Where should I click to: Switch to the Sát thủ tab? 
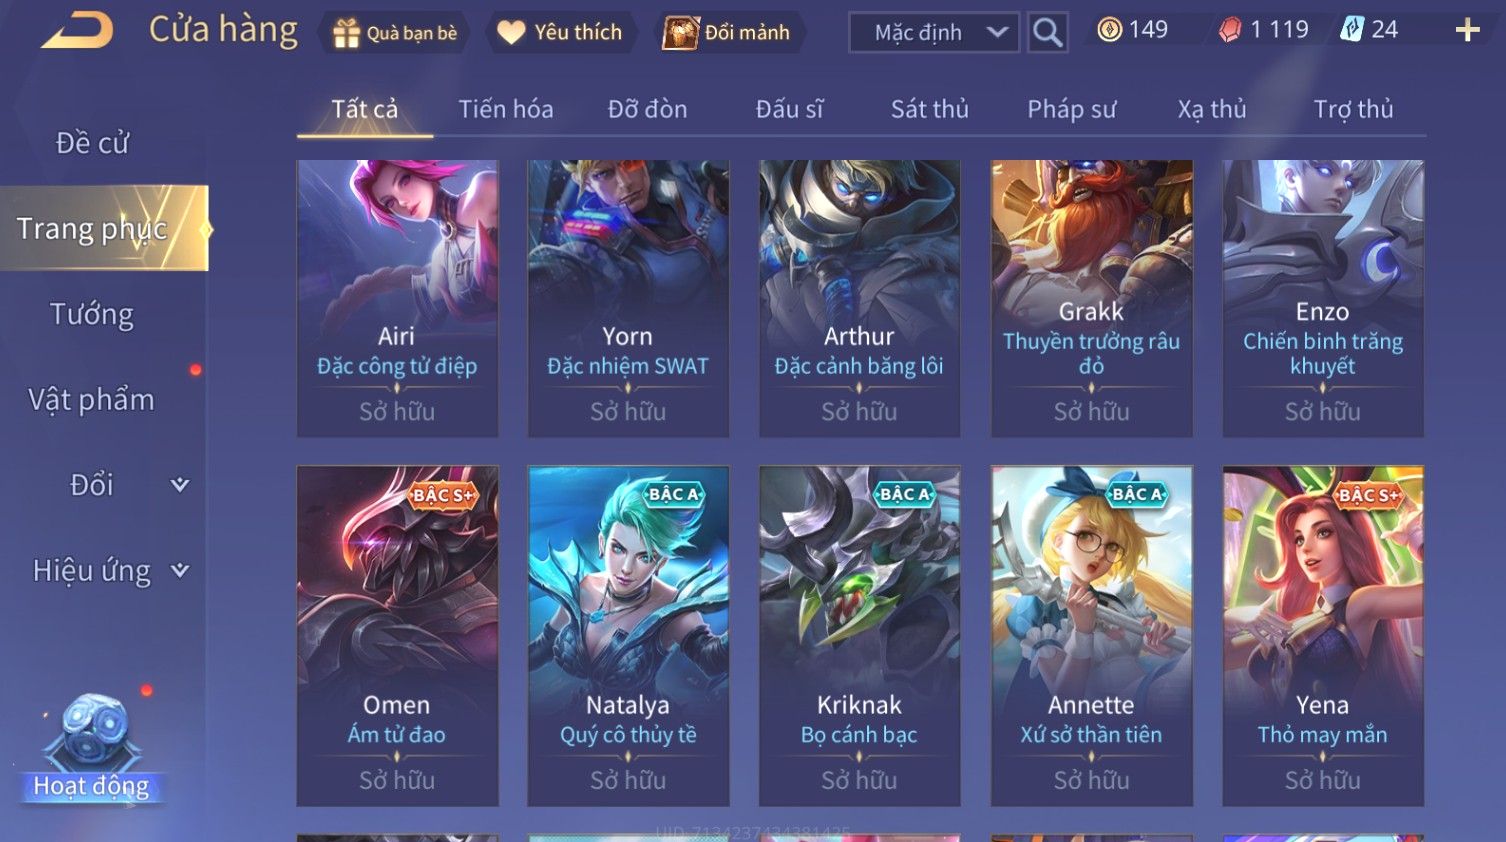tap(930, 109)
